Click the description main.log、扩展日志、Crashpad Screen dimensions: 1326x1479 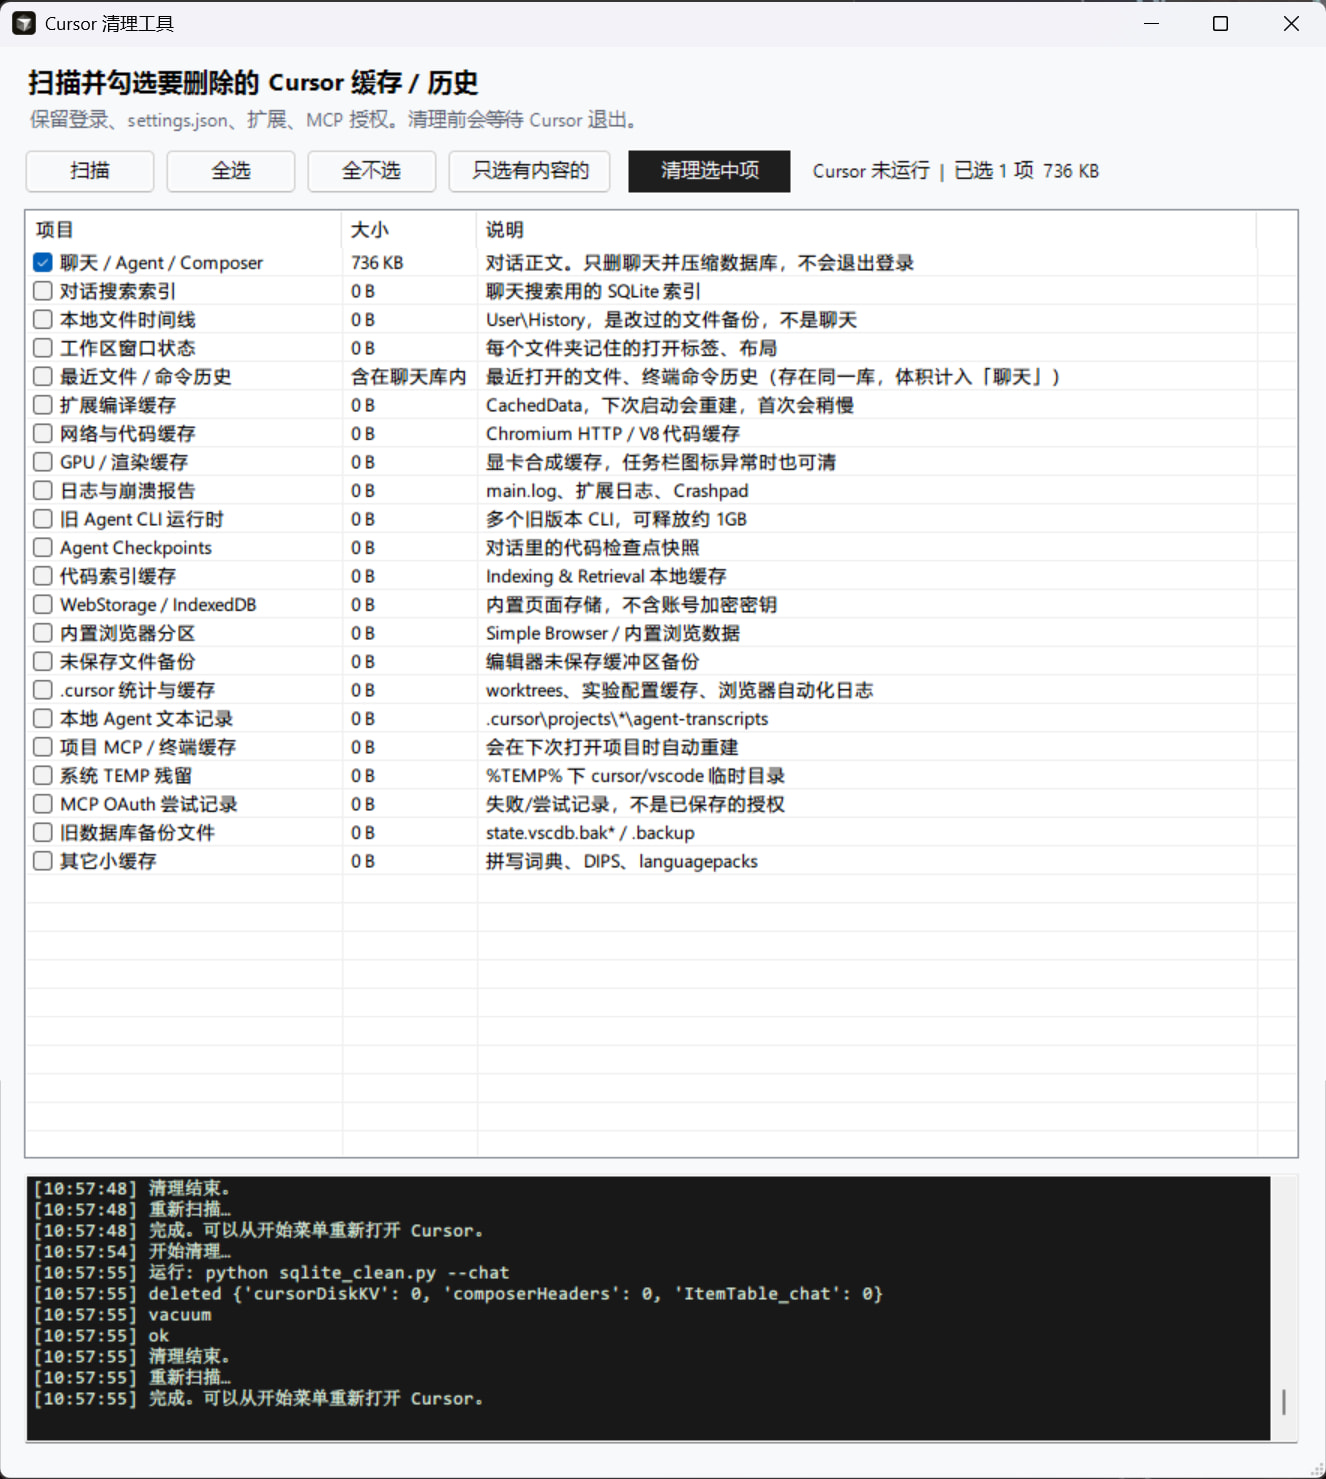coord(617,491)
